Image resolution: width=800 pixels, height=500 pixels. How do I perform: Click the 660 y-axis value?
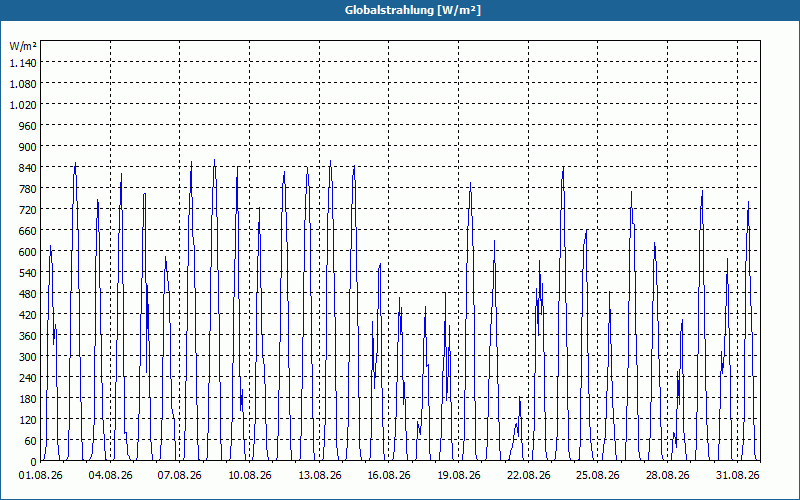28,231
